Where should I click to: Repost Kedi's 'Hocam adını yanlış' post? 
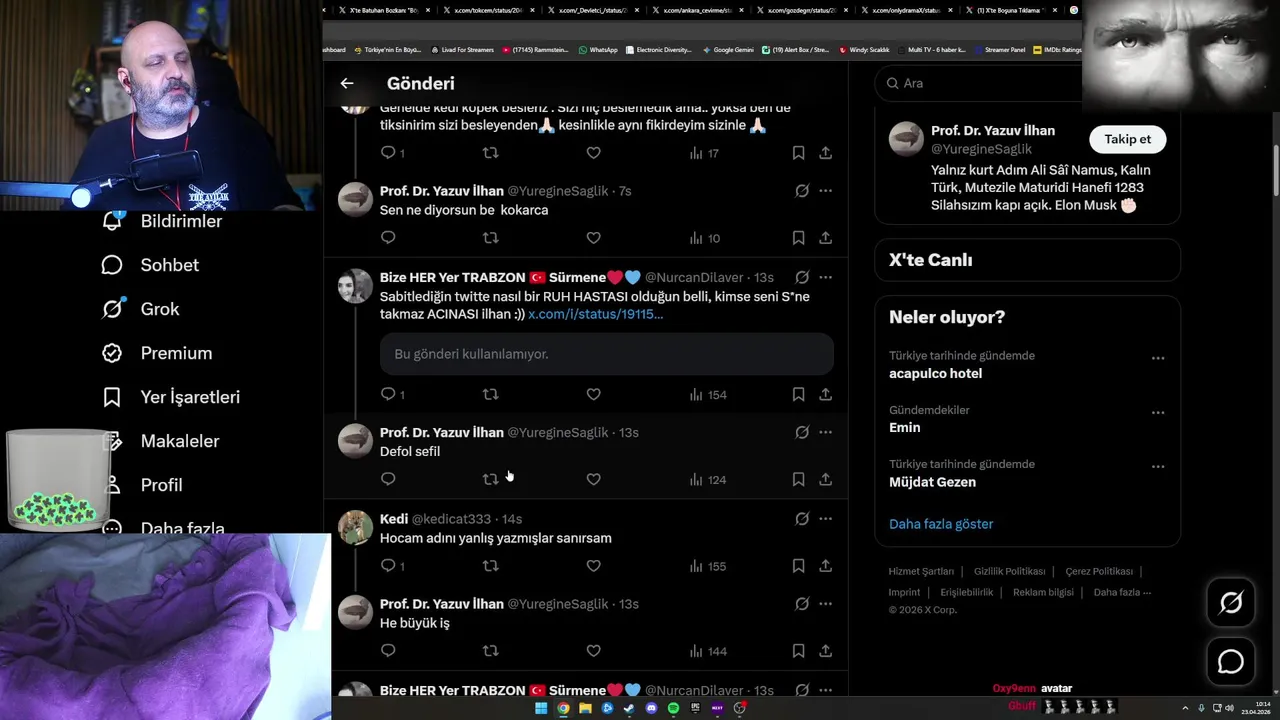coord(490,566)
